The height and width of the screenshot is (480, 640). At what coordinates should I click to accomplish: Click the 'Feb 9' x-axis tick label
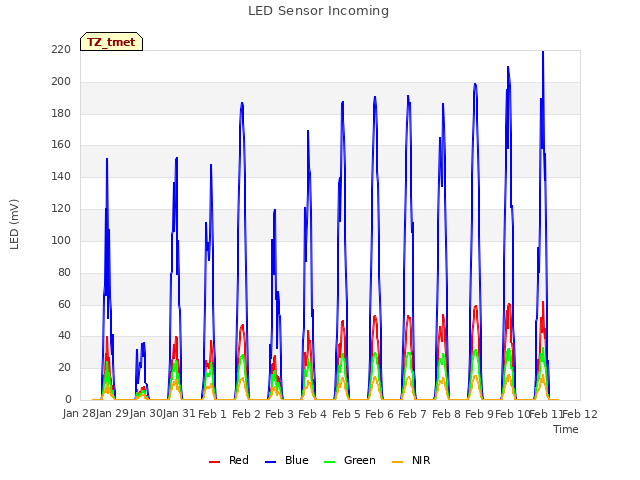pos(479,414)
